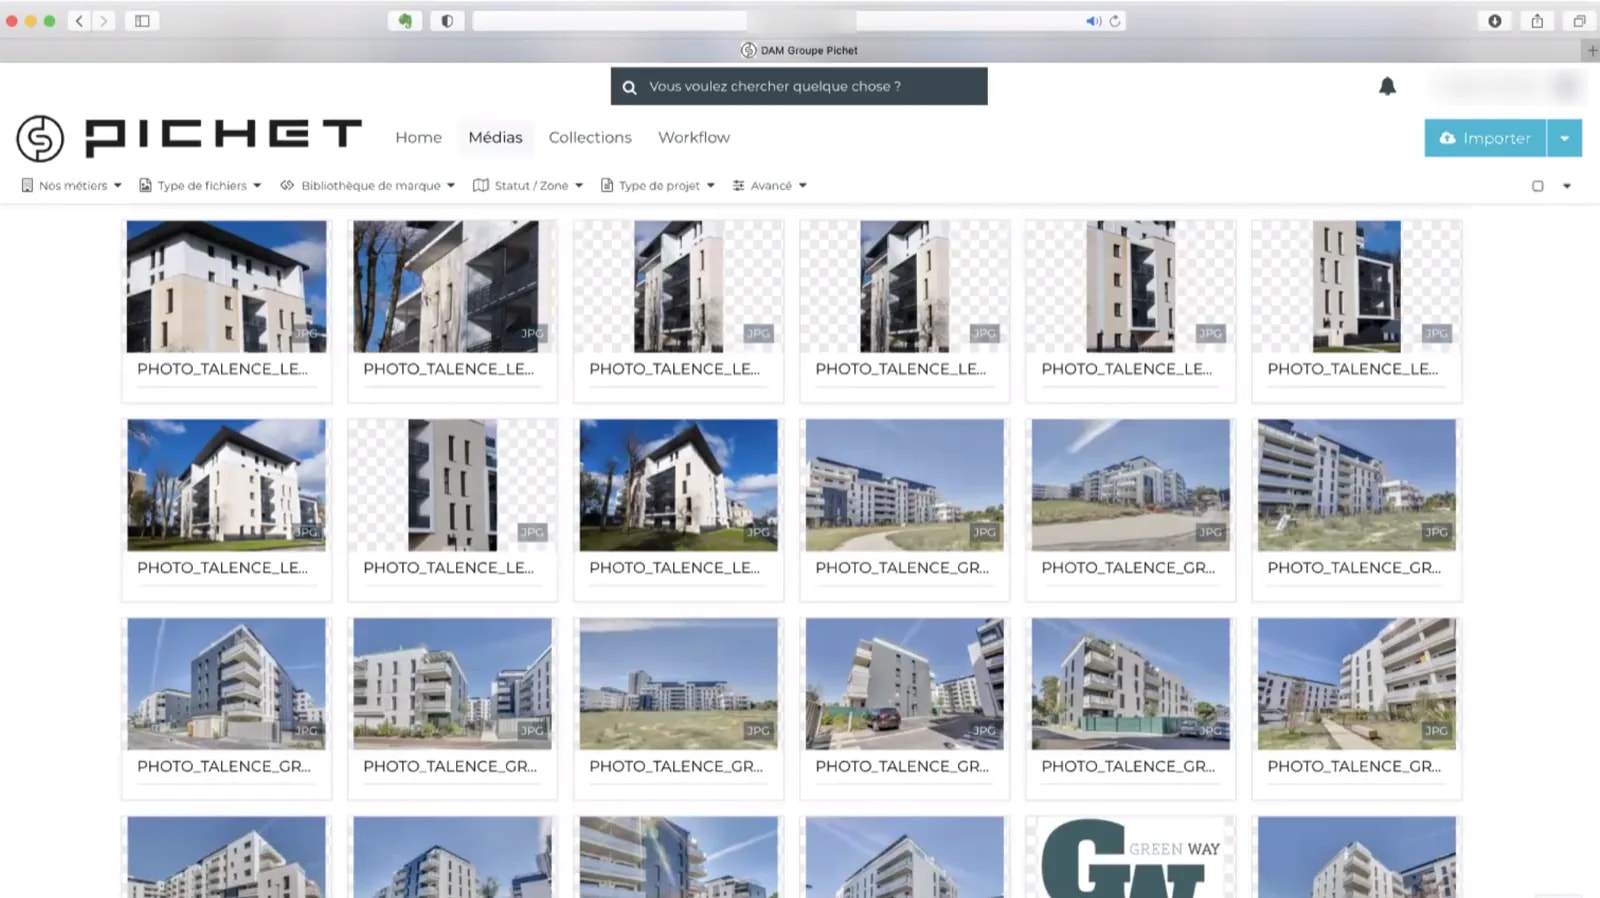Click the Bibliothèque de marque icon
The width and height of the screenshot is (1600, 898).
(287, 185)
